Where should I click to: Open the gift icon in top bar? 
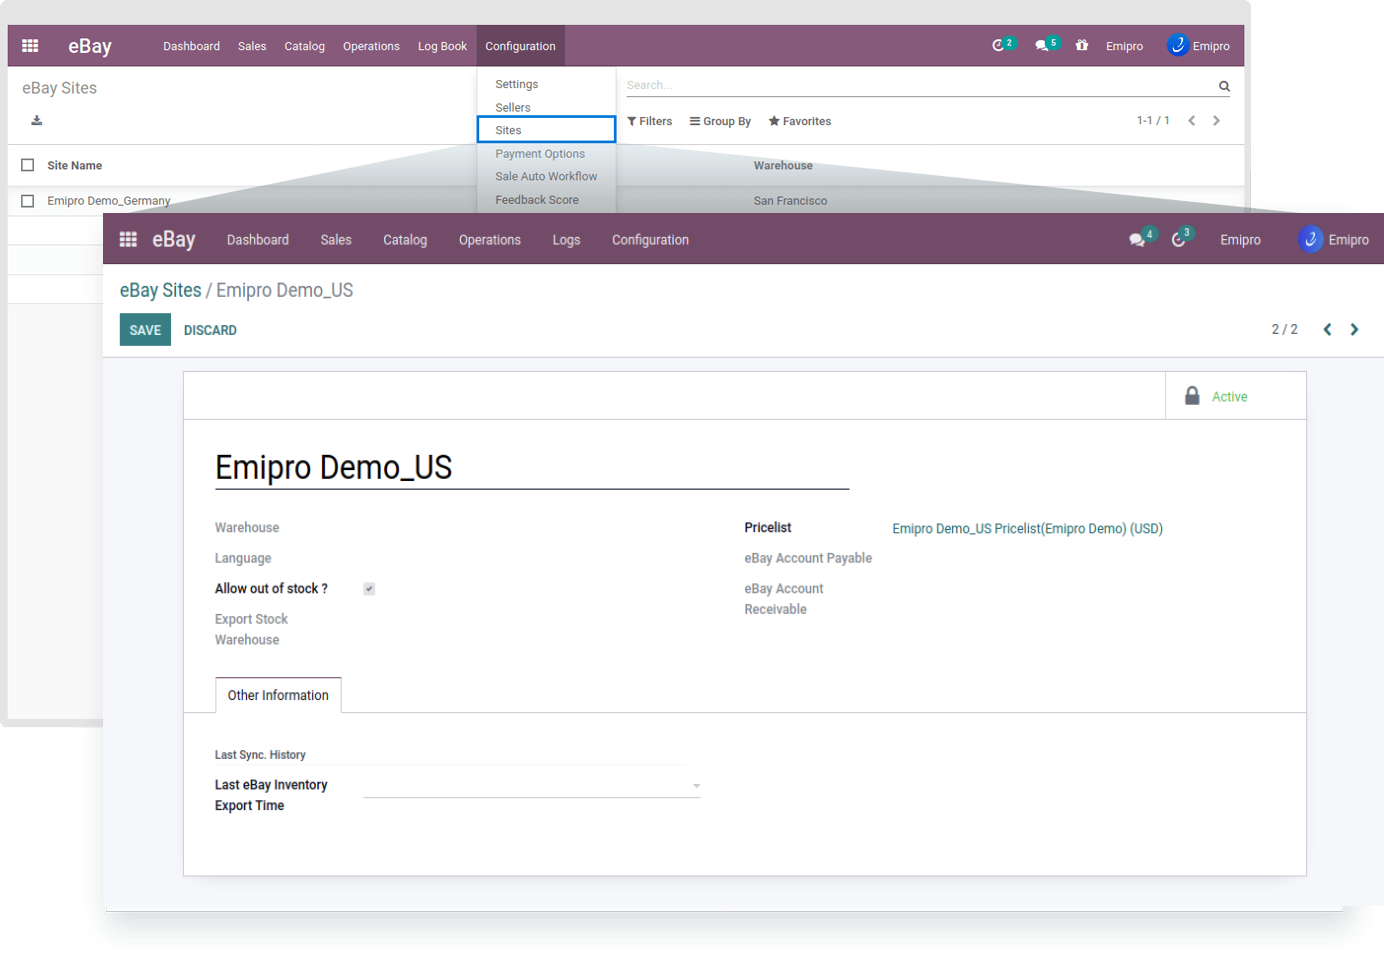coord(1081,46)
